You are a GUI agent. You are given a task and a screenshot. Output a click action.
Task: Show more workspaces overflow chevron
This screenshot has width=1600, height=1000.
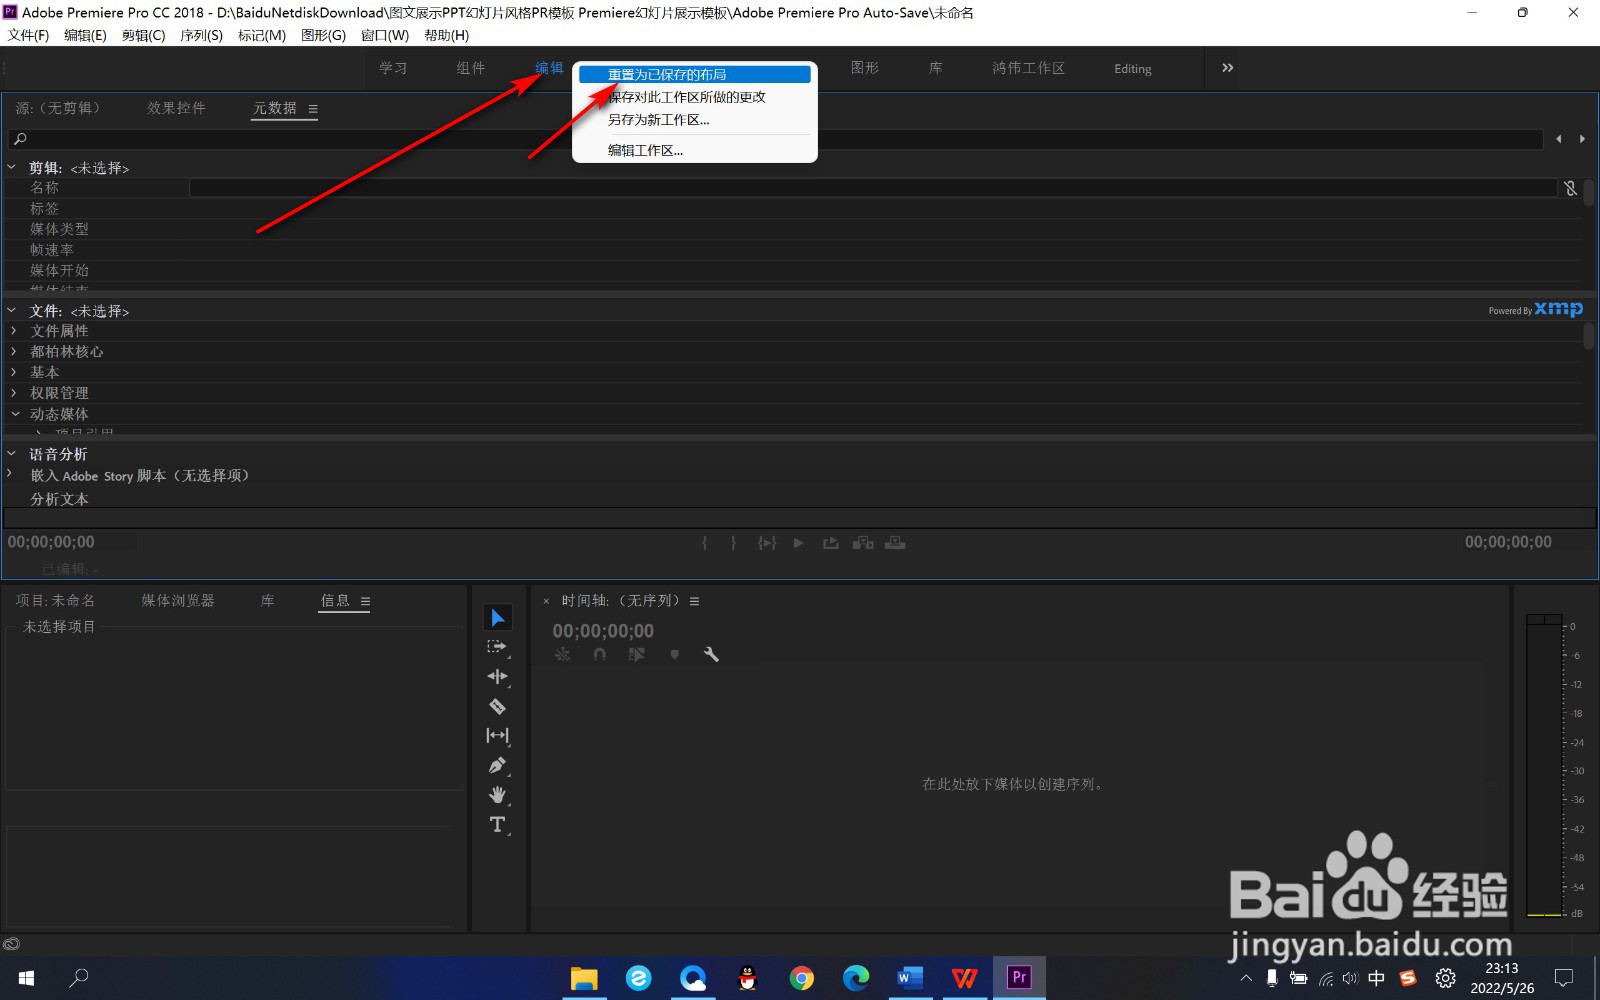[x=1227, y=68]
